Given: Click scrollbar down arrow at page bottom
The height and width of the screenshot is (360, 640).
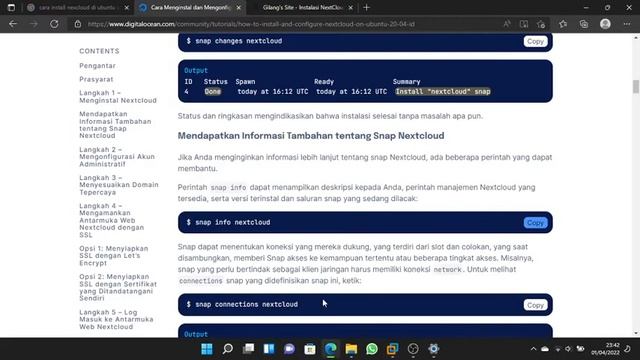Looking at the screenshot, I should point(636,333).
